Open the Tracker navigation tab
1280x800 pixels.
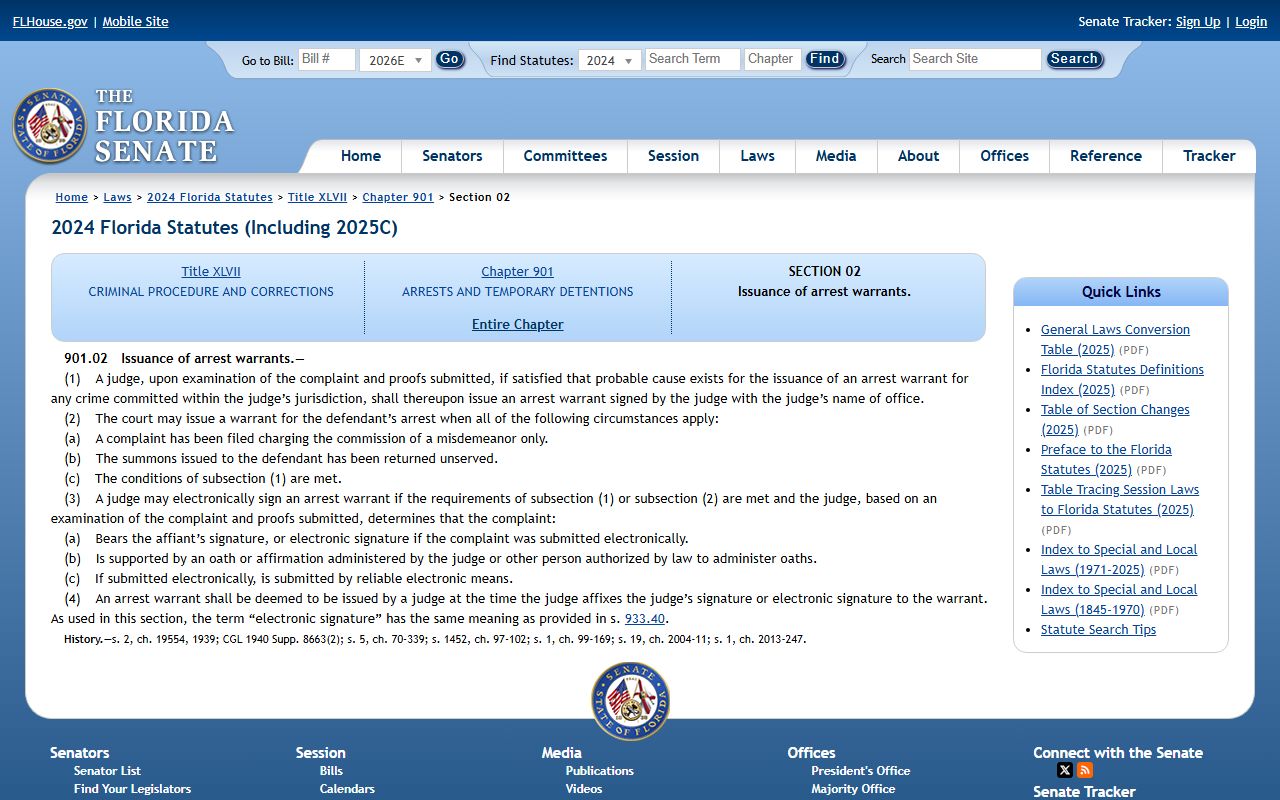(1209, 156)
